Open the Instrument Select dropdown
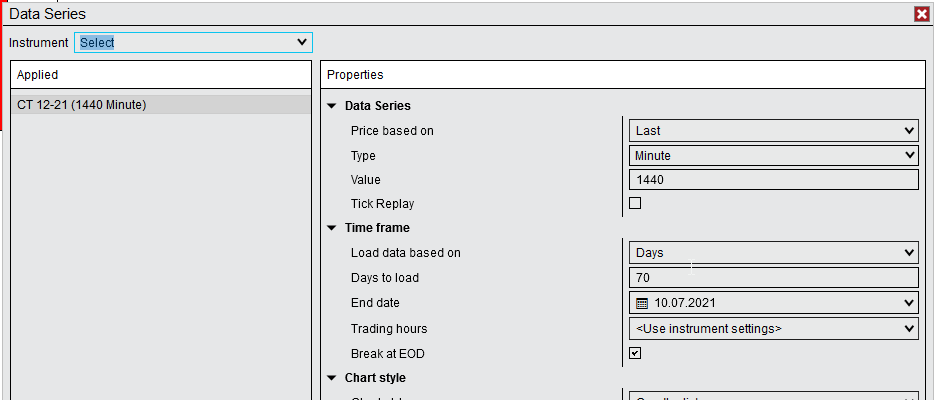Image resolution: width=934 pixels, height=400 pixels. click(x=193, y=42)
